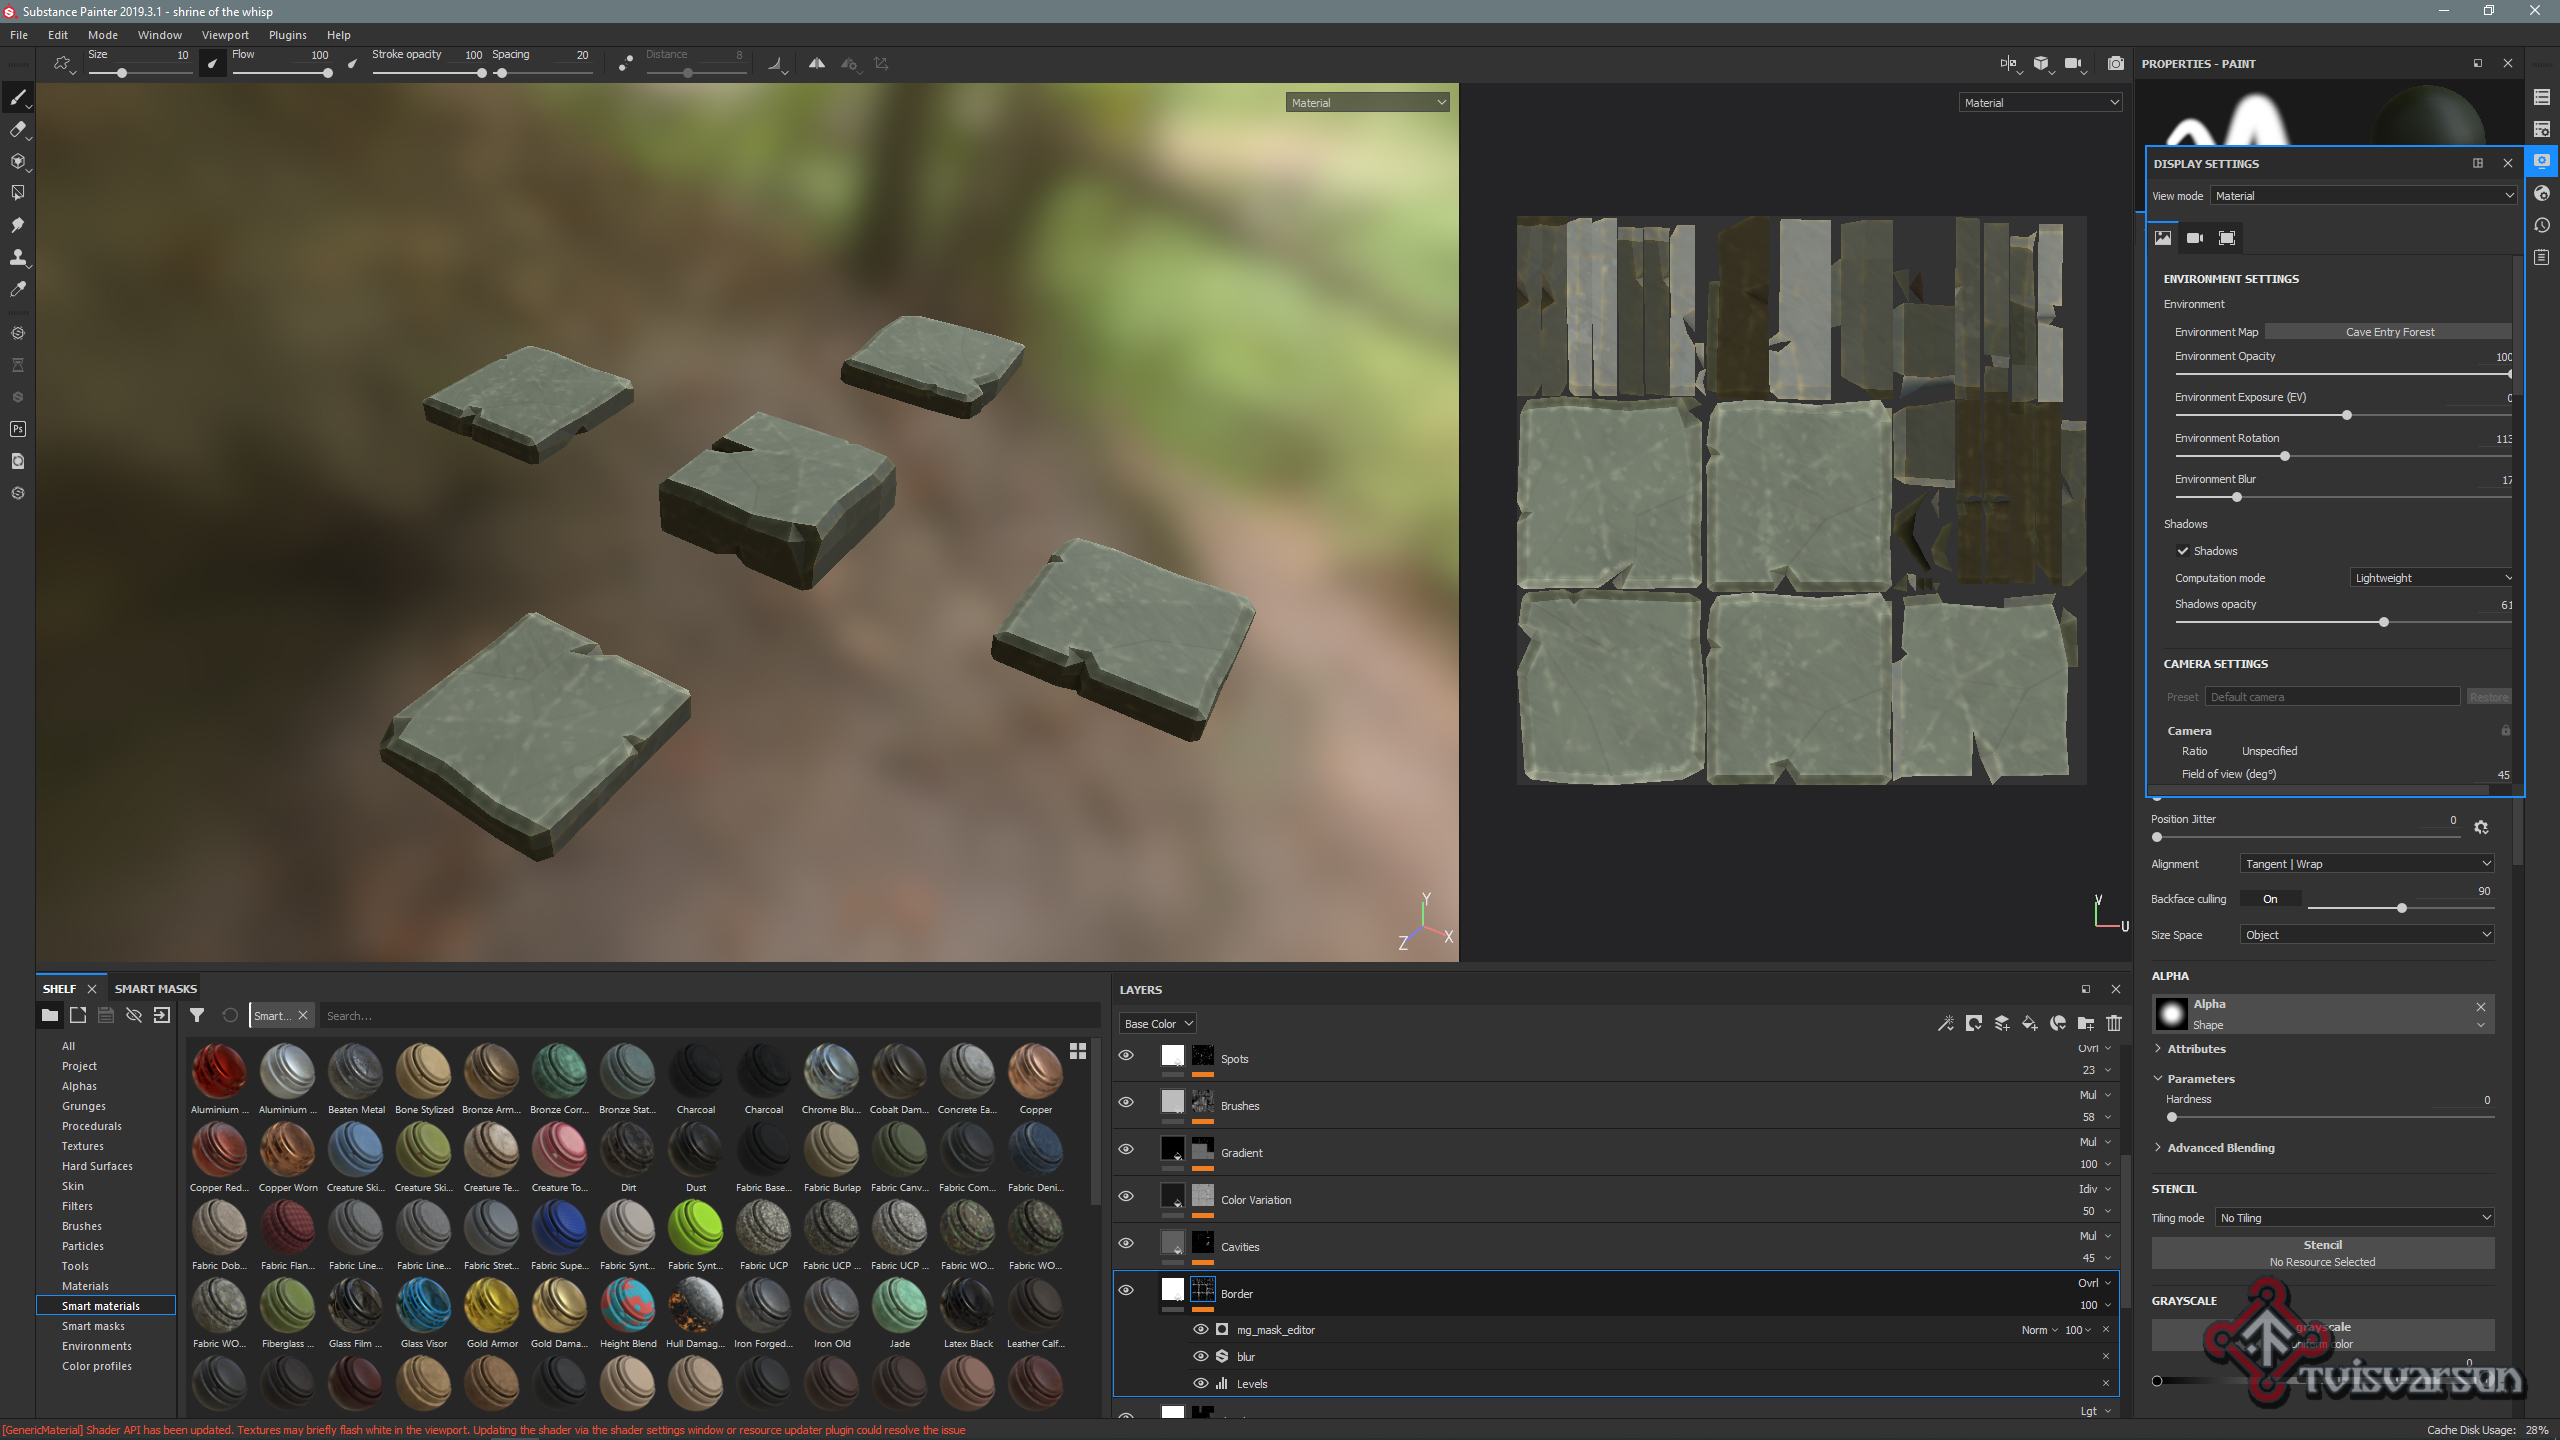Uncheck the Shadows checkbox
This screenshot has height=1440, width=2560.
(x=2183, y=551)
